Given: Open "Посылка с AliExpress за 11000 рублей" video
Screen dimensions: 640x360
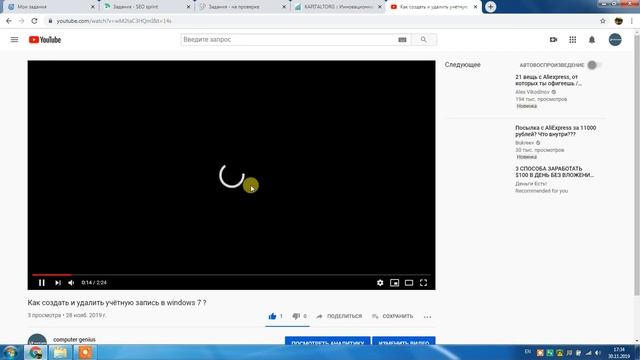Looking at the screenshot, I should [x=556, y=131].
